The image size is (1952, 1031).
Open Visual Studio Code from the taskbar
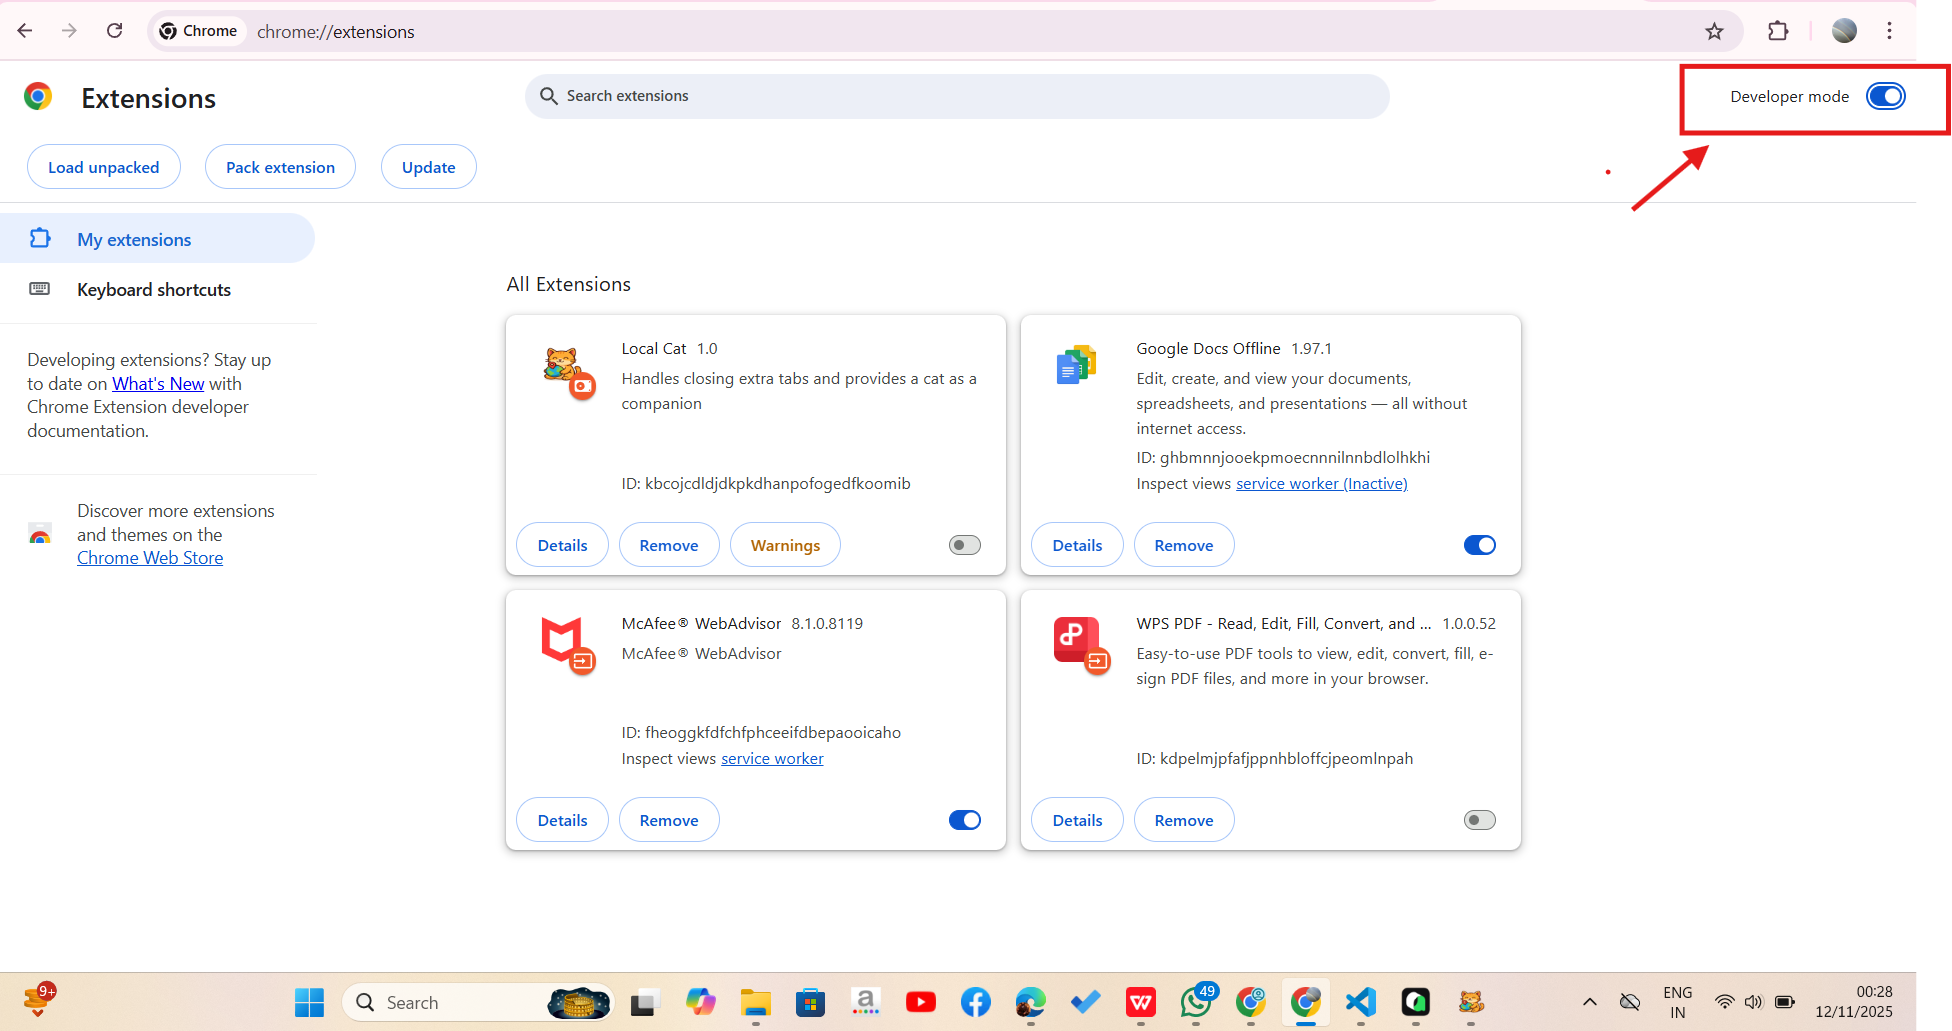pyautogui.click(x=1361, y=1001)
